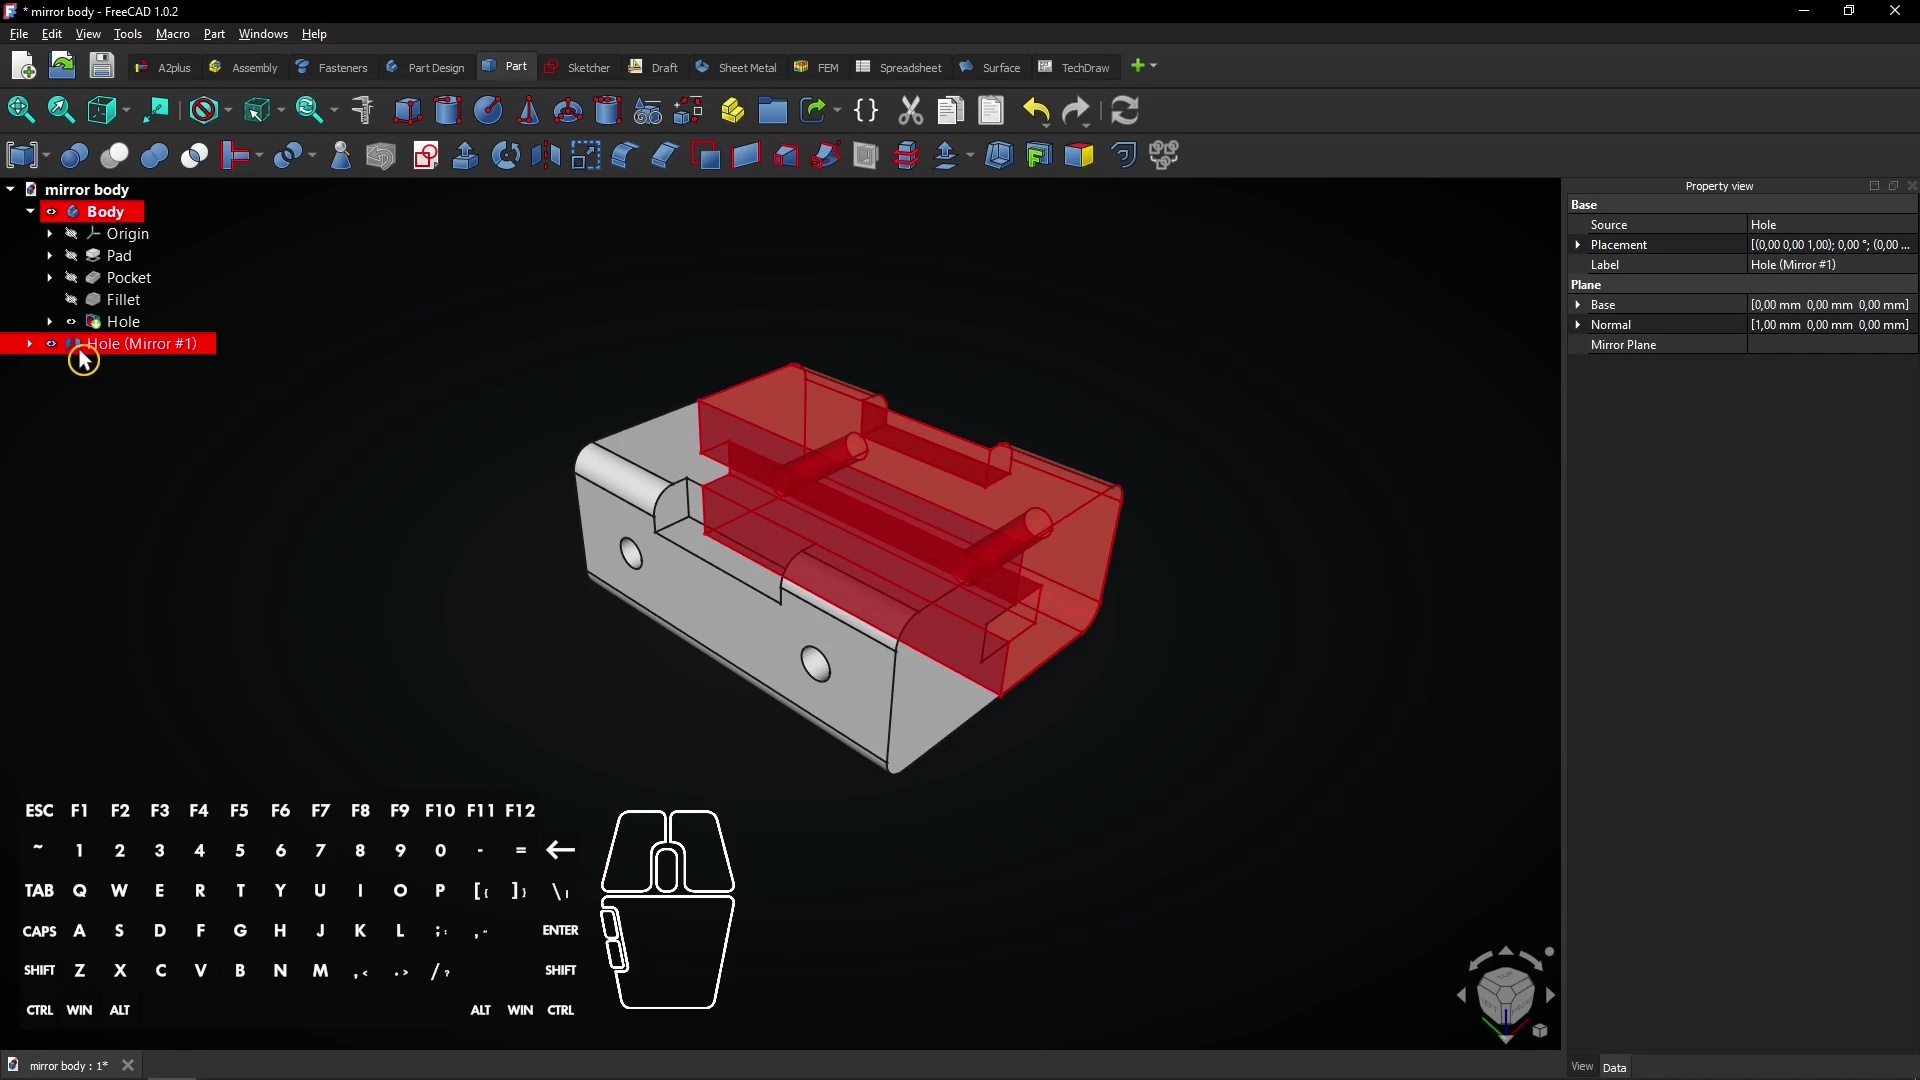The width and height of the screenshot is (1920, 1080).
Task: Toggle visibility of the Pocket feature
Action: tap(70, 277)
